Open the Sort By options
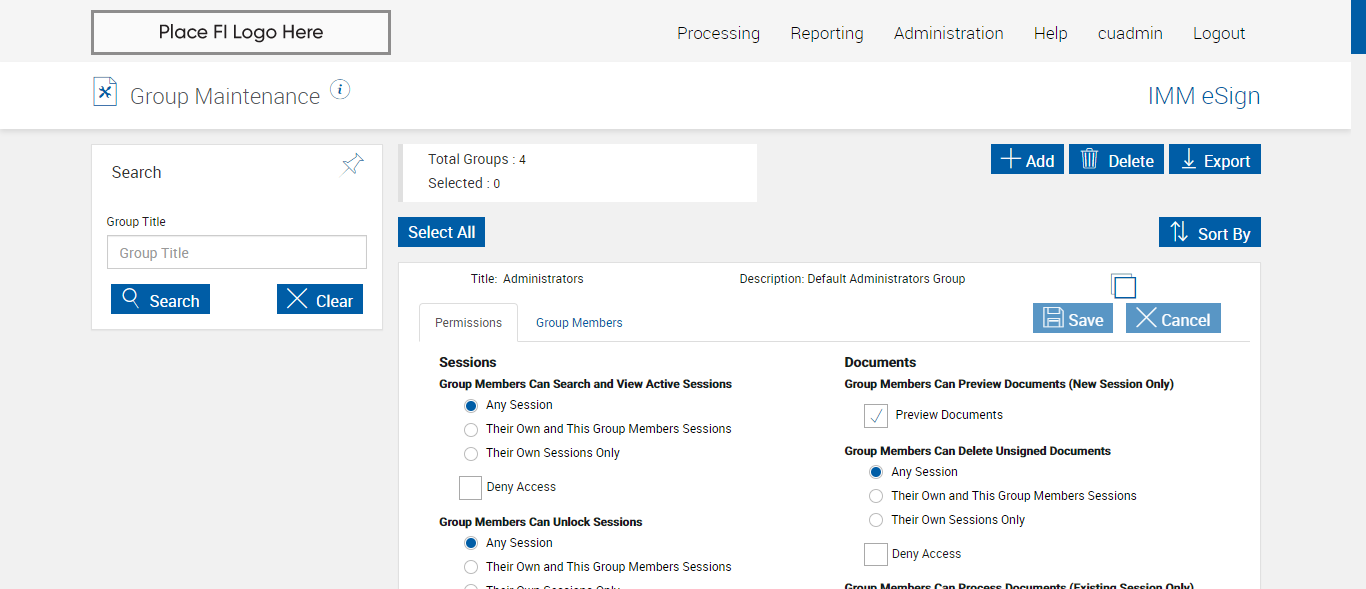The image size is (1366, 589). pyautogui.click(x=1209, y=233)
